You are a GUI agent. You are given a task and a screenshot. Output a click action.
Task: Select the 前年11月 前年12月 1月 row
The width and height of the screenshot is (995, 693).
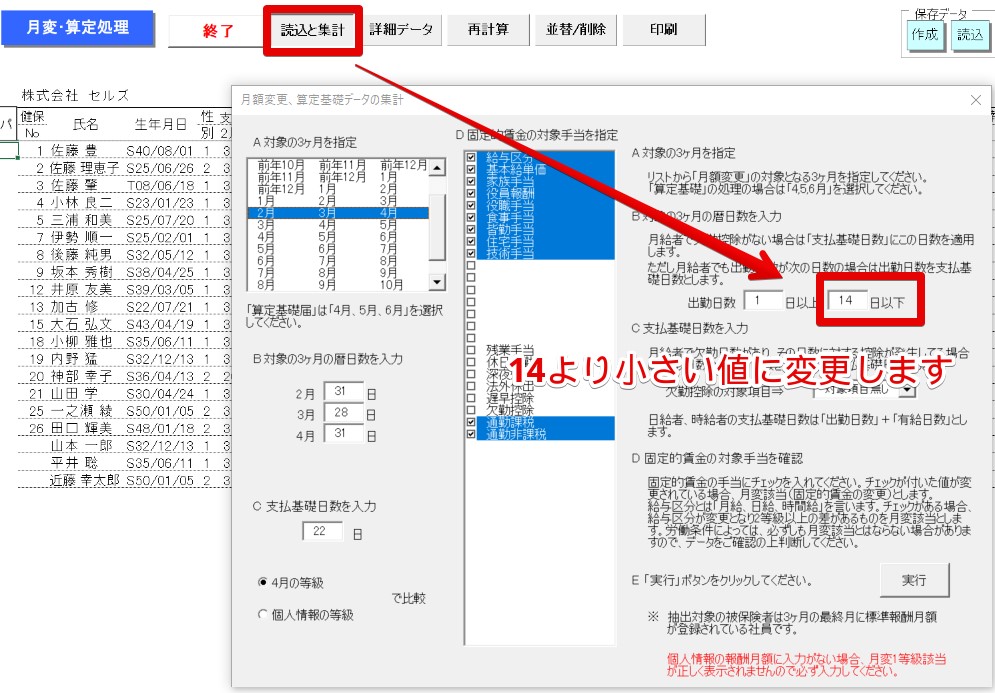point(338,177)
